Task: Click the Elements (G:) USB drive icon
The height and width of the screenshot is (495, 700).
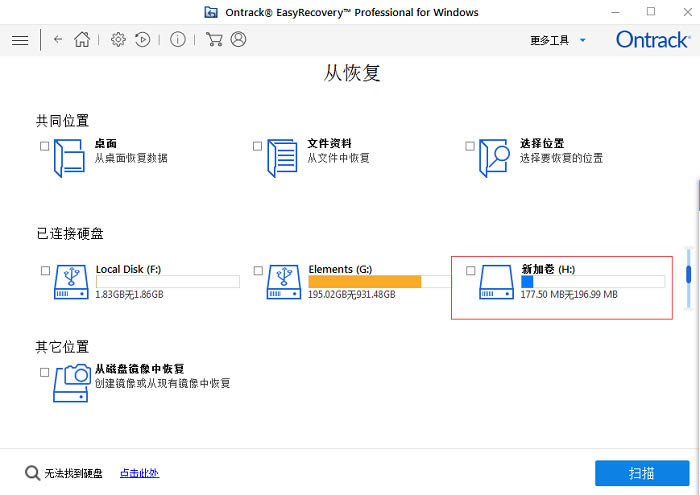Action: 284,282
